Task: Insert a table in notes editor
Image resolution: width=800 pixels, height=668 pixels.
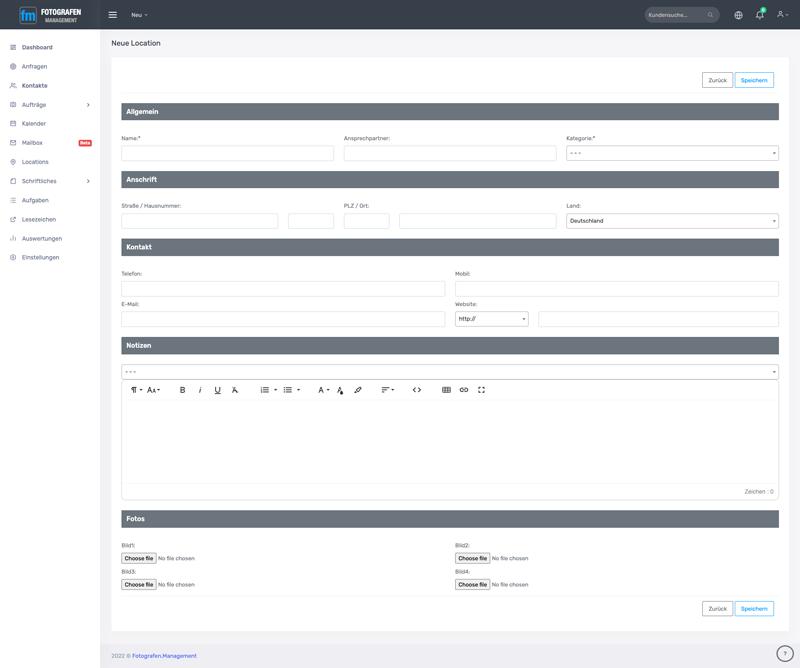Action: (446, 390)
